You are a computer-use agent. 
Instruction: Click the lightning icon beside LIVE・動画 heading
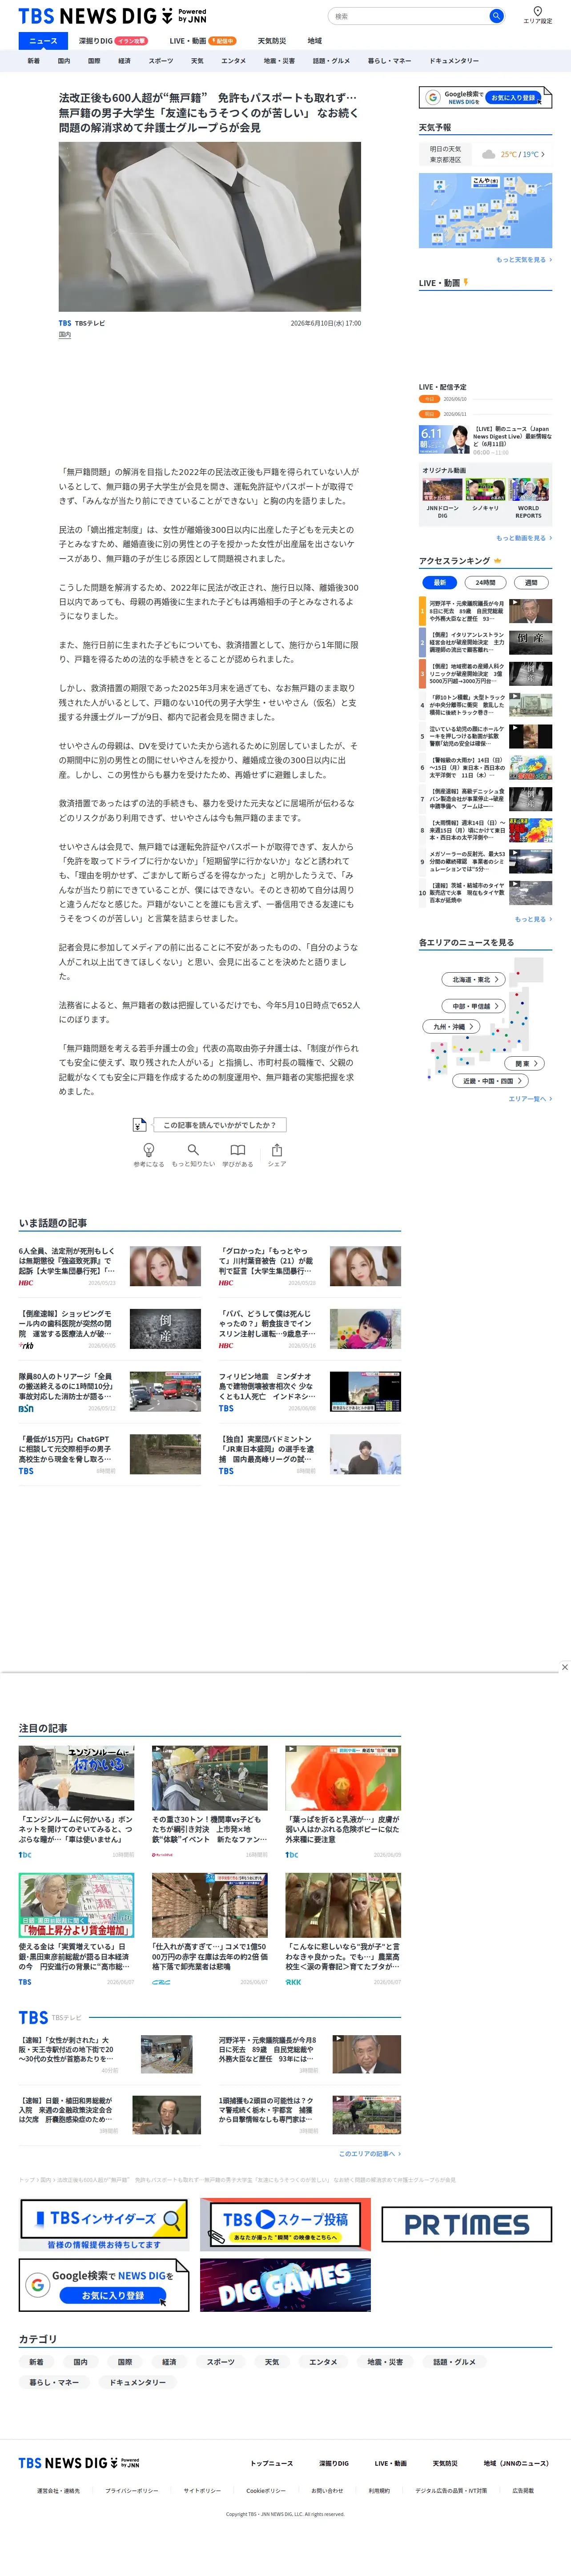(x=465, y=282)
